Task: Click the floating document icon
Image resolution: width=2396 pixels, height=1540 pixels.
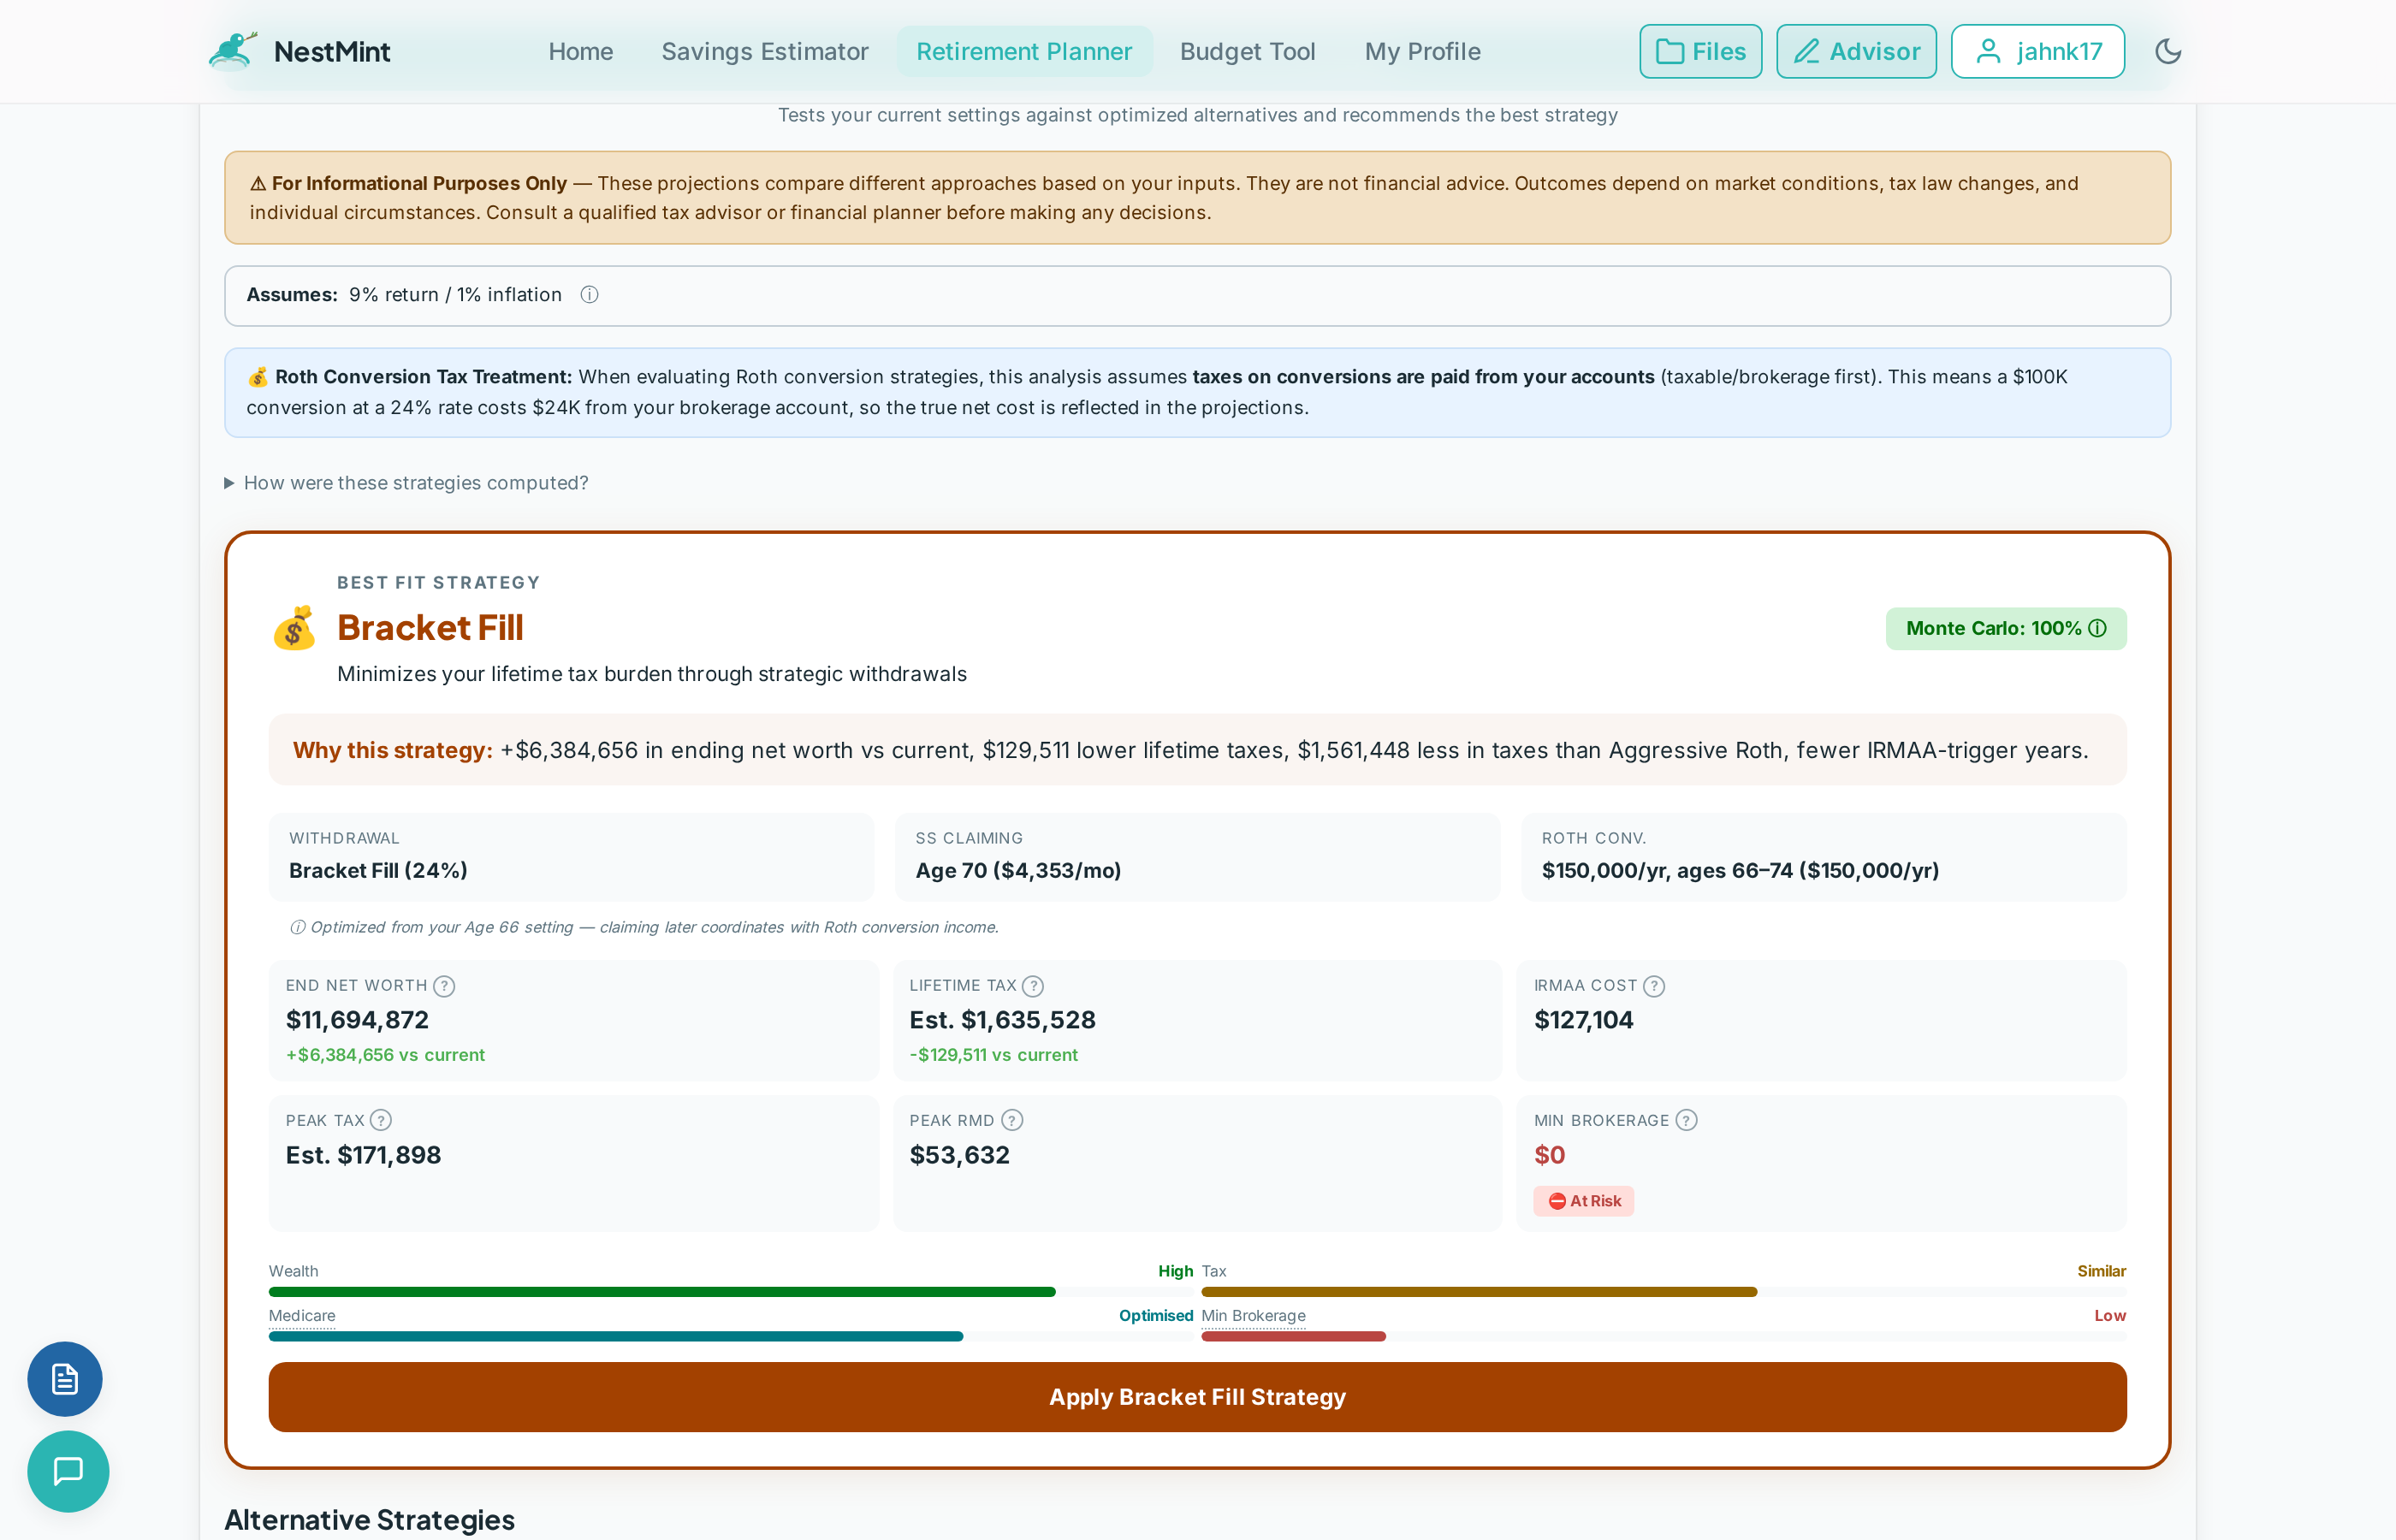Action: (64, 1379)
